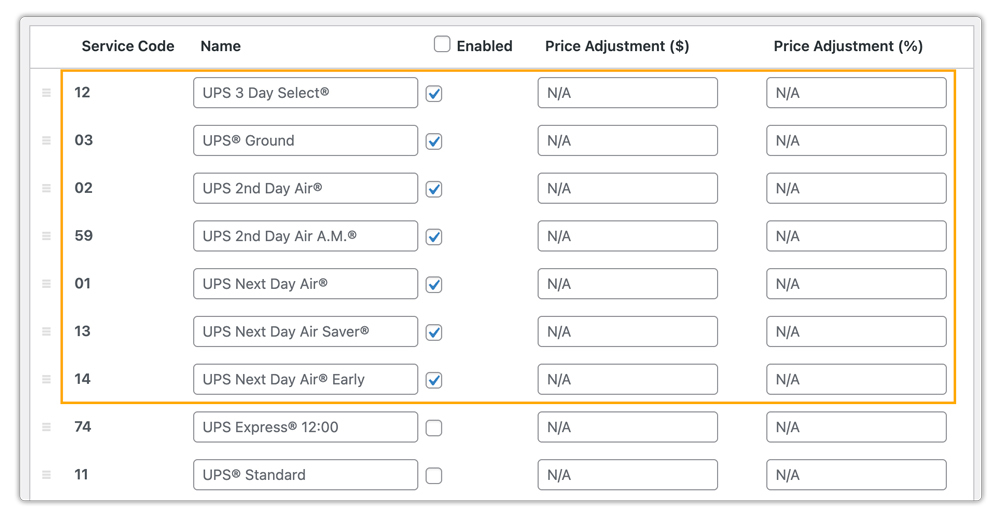Click drag handle for service code 02 row

(x=46, y=189)
